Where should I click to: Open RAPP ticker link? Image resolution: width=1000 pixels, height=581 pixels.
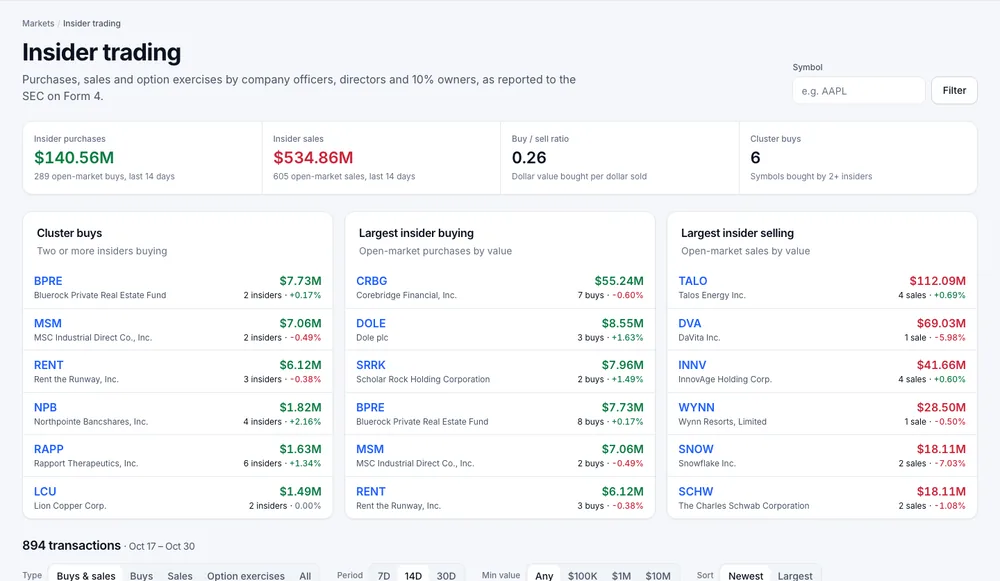coord(48,449)
